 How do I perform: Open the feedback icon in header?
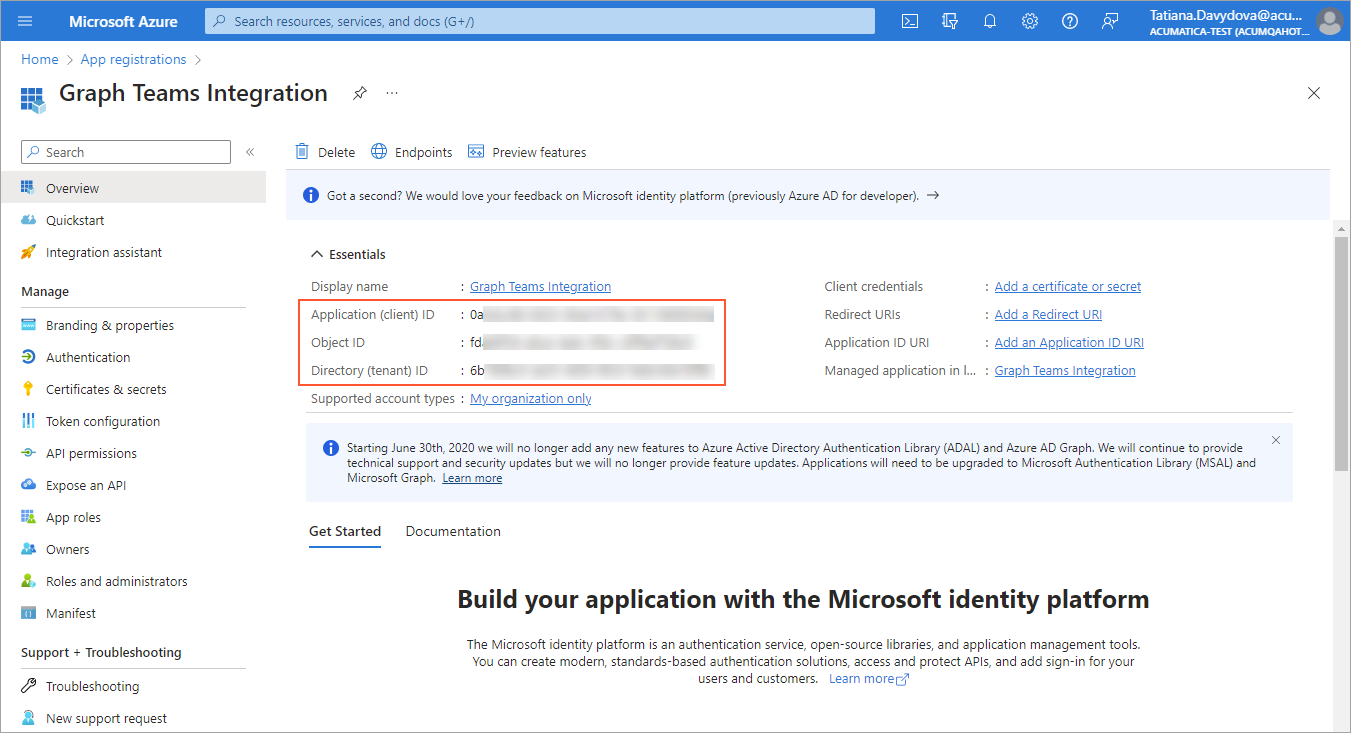[1110, 21]
